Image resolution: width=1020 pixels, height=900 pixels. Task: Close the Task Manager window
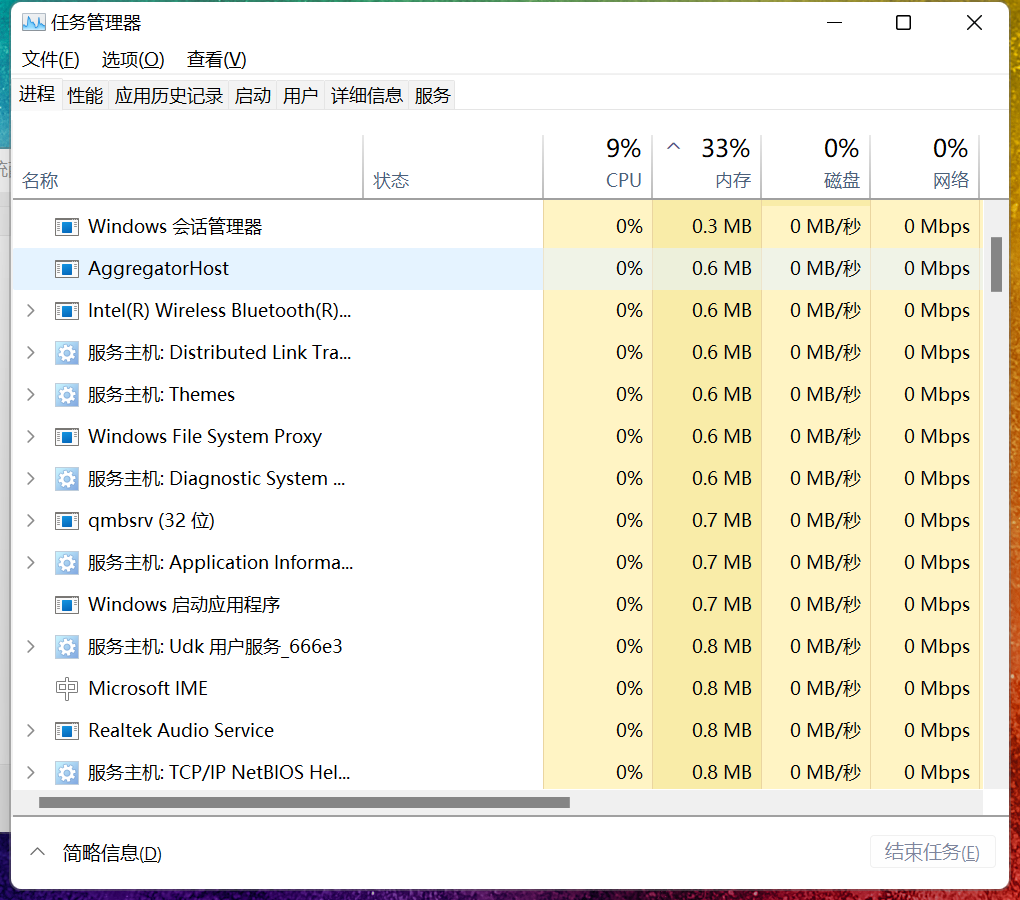pos(974,23)
